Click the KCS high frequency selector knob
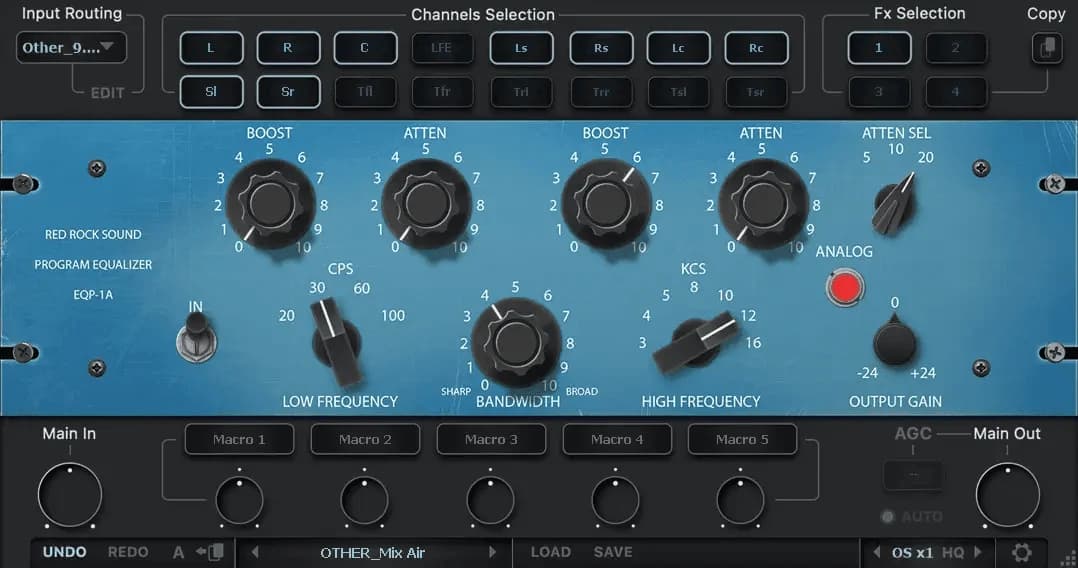1078x568 pixels. coord(691,343)
